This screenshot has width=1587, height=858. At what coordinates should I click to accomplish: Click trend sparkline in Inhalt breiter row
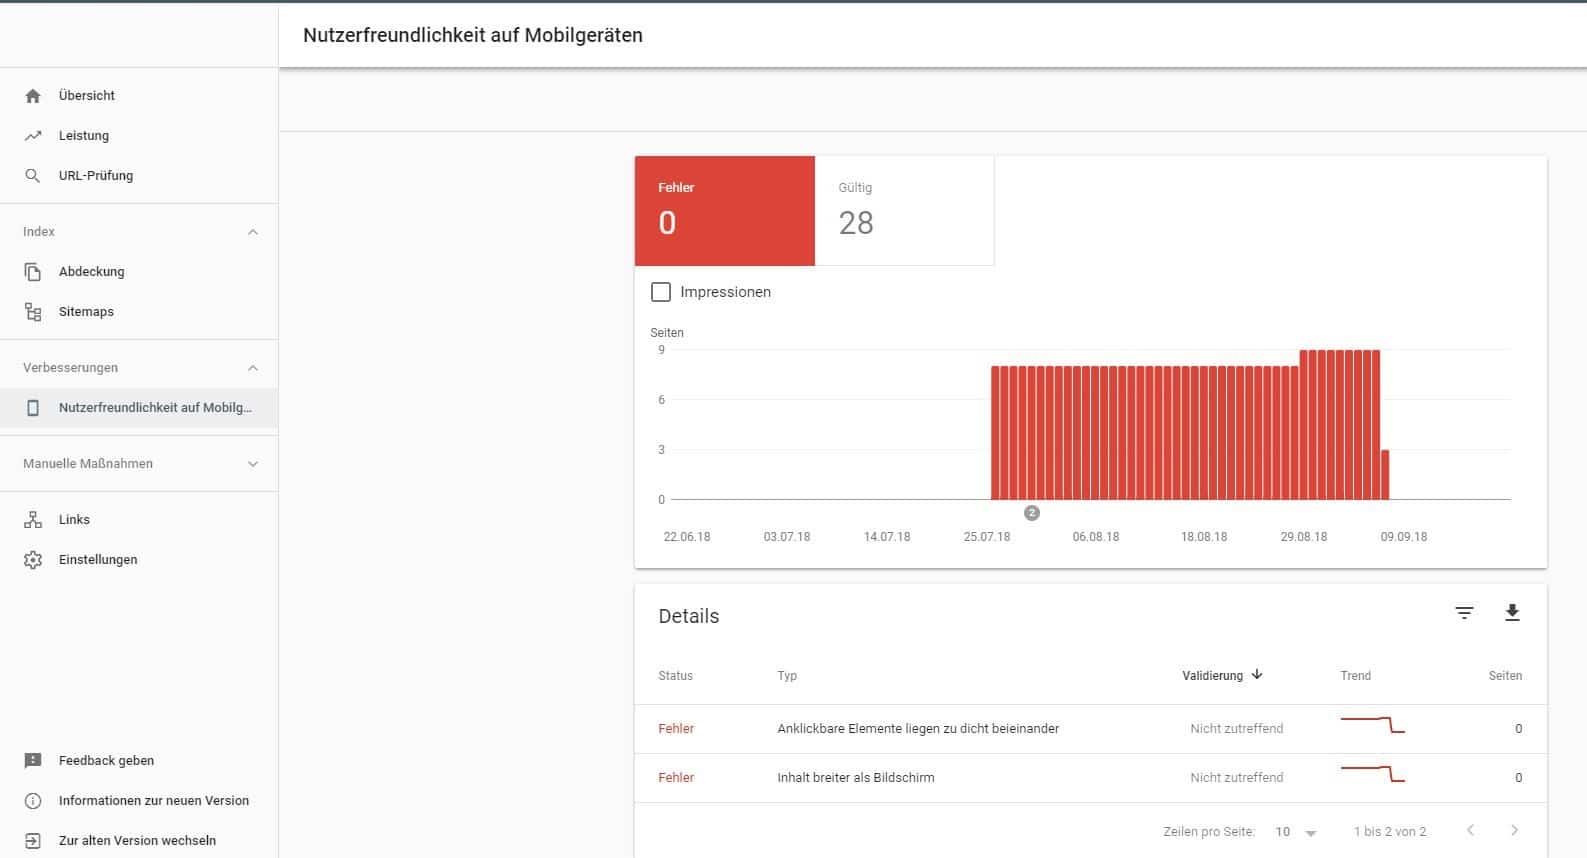[1373, 774]
